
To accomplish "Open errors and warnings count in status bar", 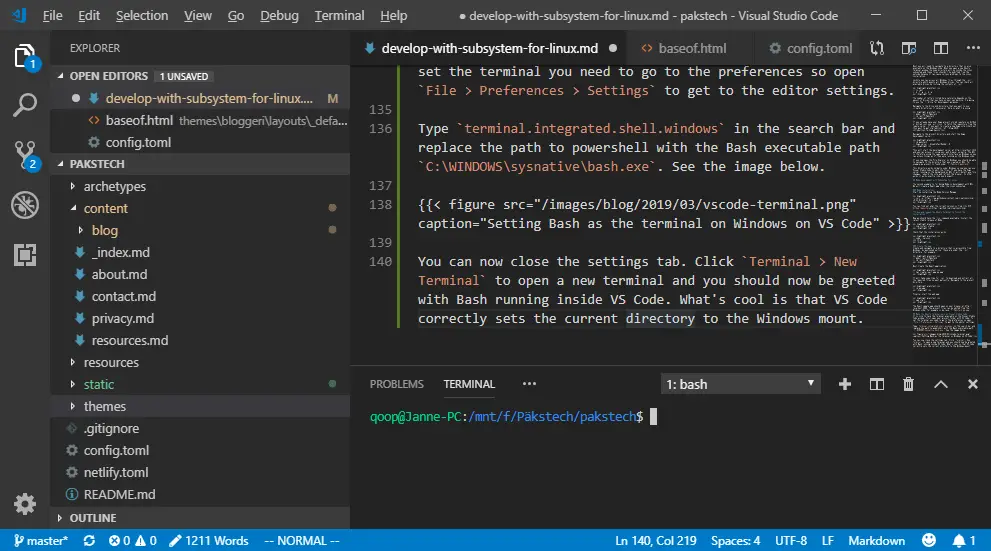I will [x=132, y=541].
